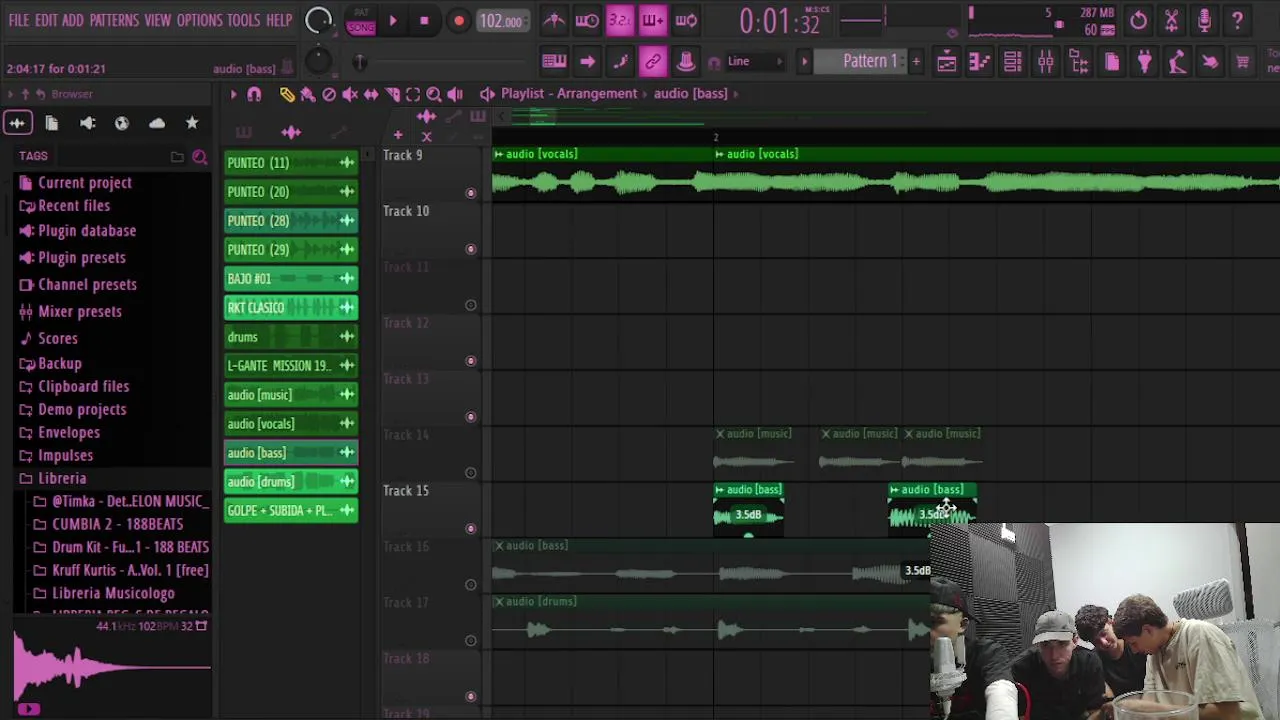Expand Plugin database folder
The width and height of the screenshot is (1280, 720).
(87, 231)
